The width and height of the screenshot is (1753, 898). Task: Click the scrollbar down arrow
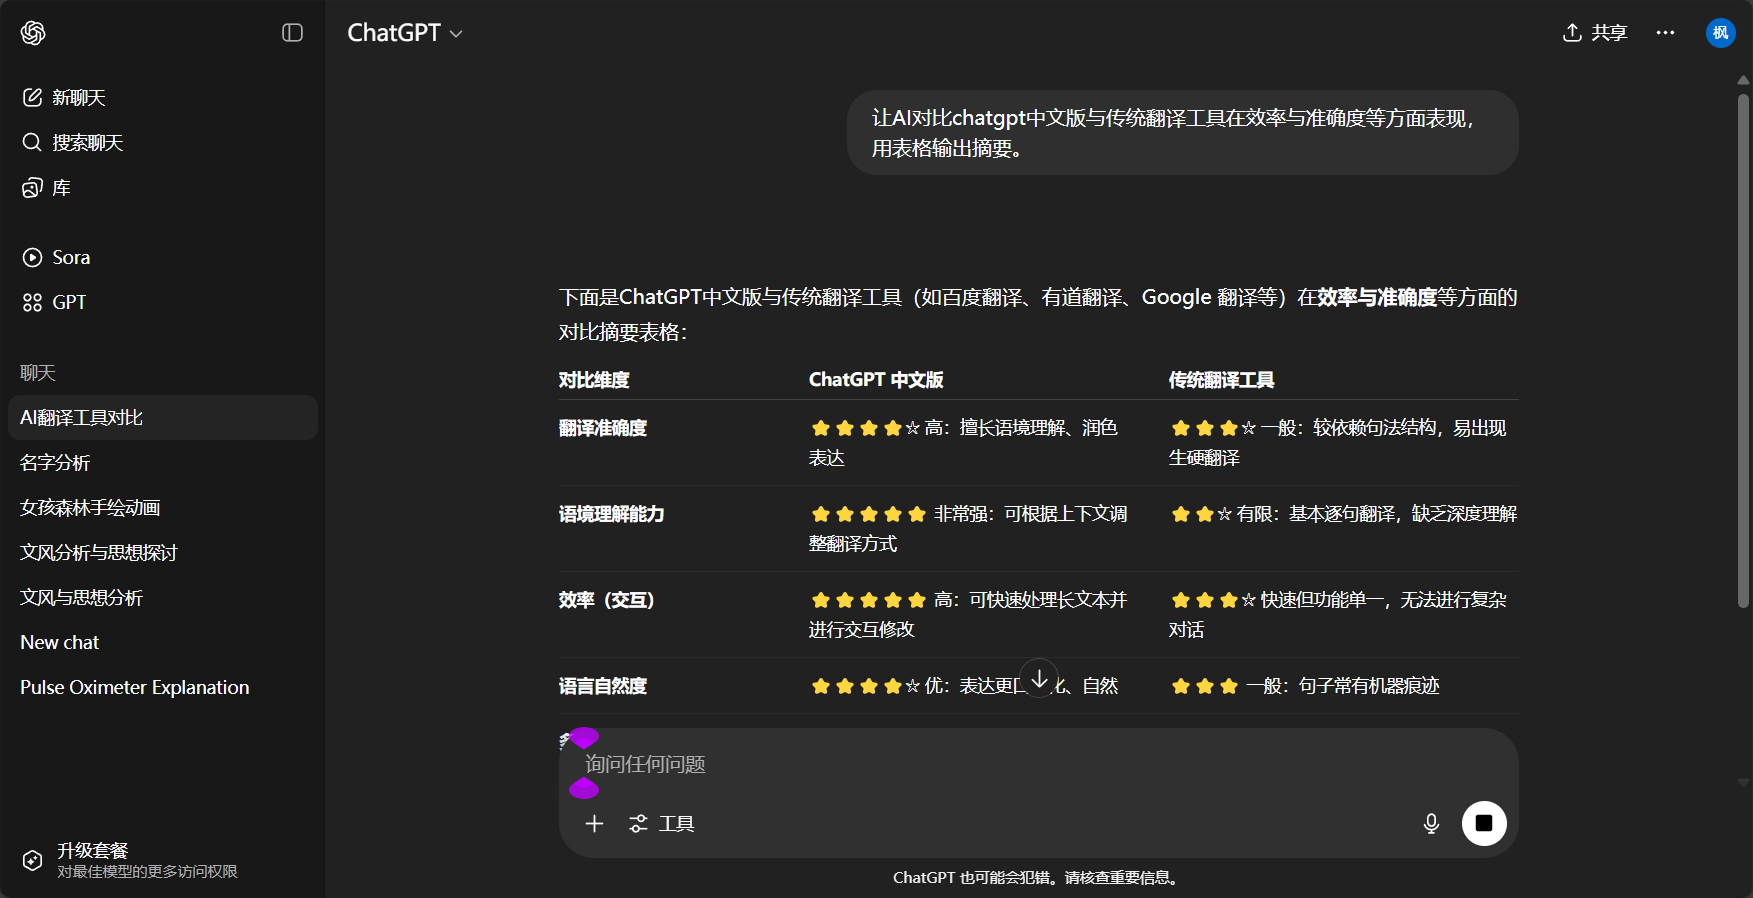(x=1743, y=783)
